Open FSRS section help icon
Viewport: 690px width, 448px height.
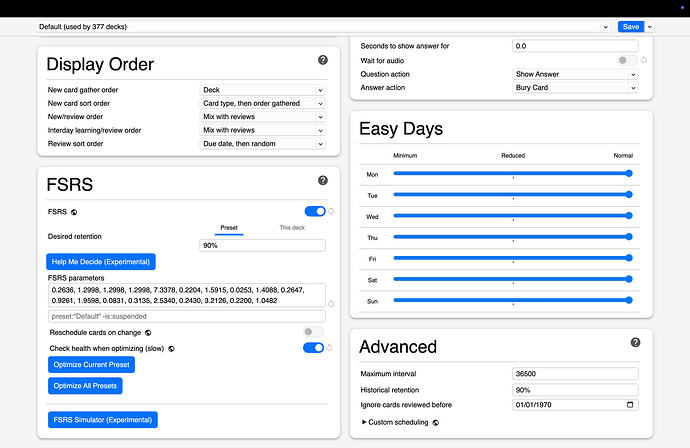pyautogui.click(x=323, y=180)
